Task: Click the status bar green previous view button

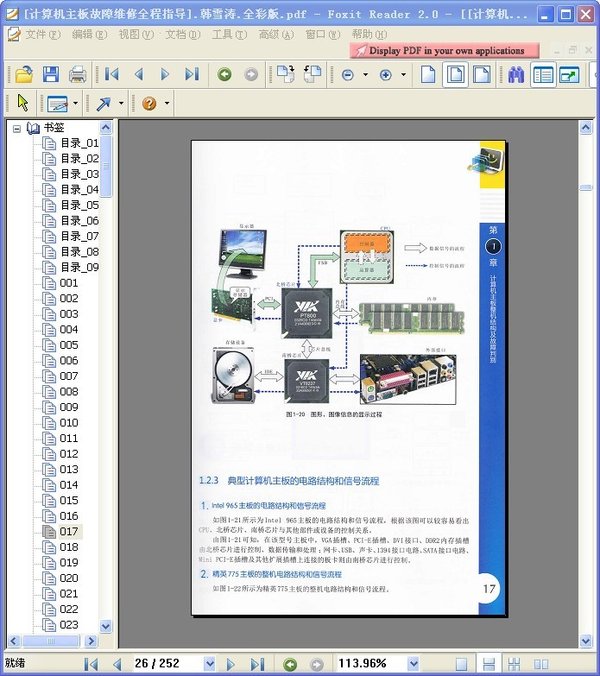Action: coord(290,664)
